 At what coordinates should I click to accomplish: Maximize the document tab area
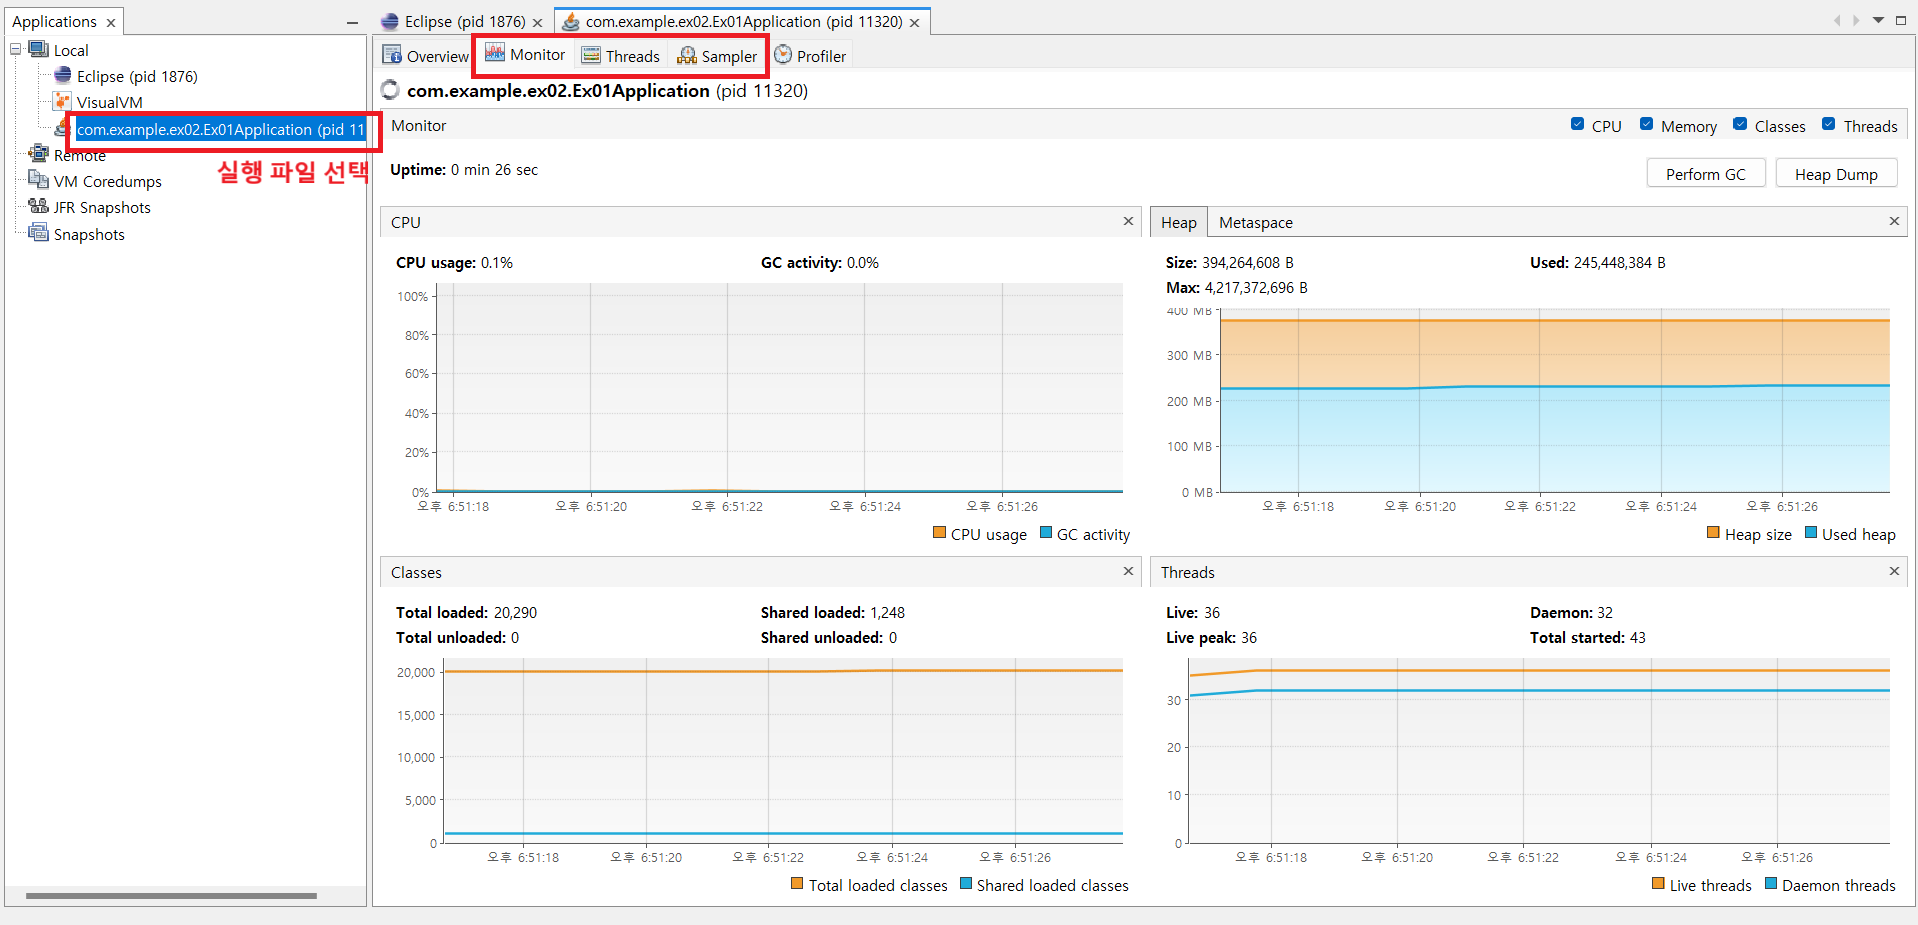(1901, 20)
